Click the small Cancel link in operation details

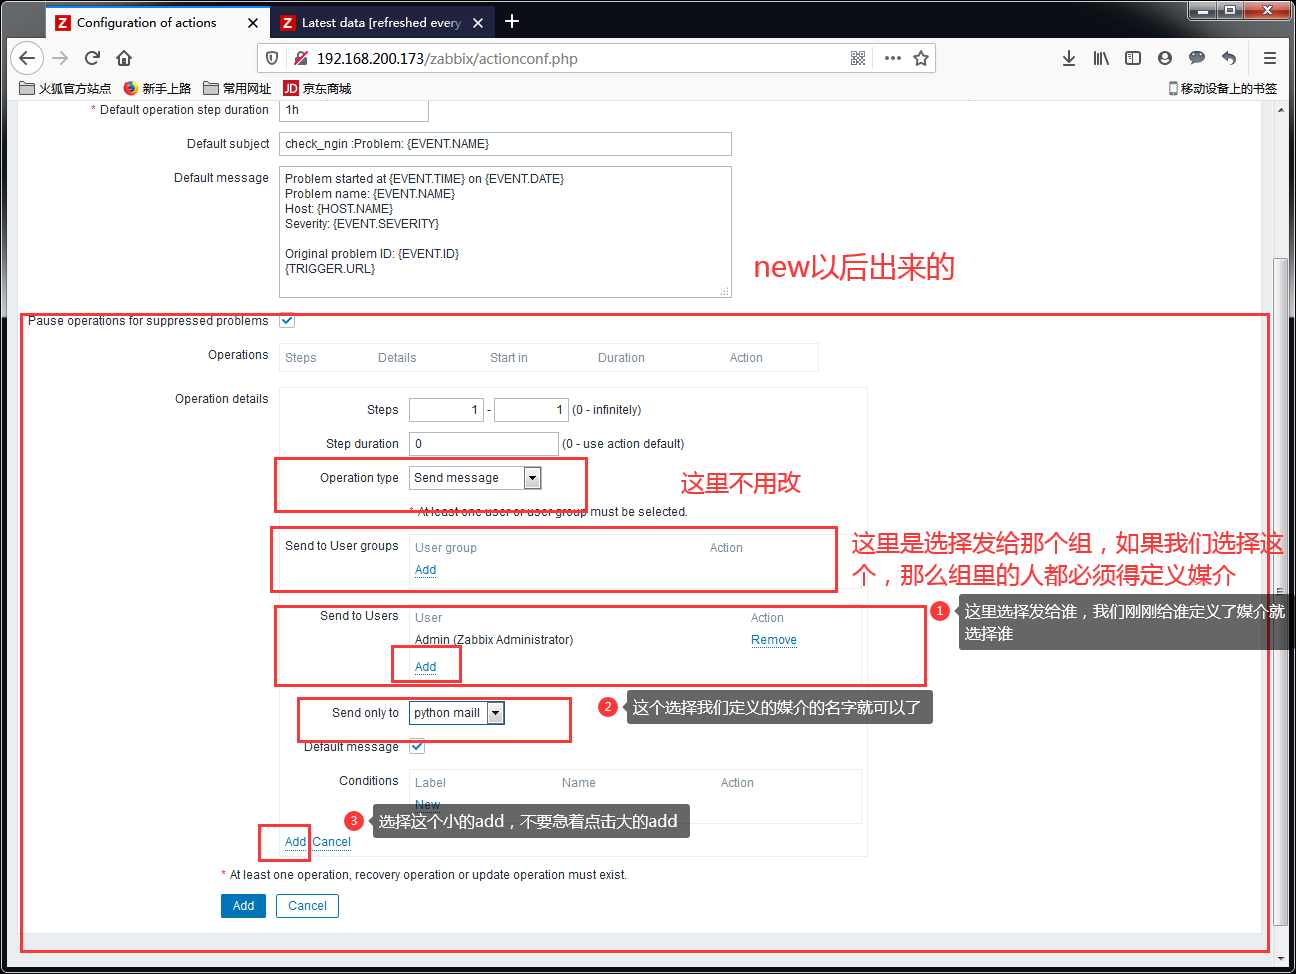coord(331,842)
